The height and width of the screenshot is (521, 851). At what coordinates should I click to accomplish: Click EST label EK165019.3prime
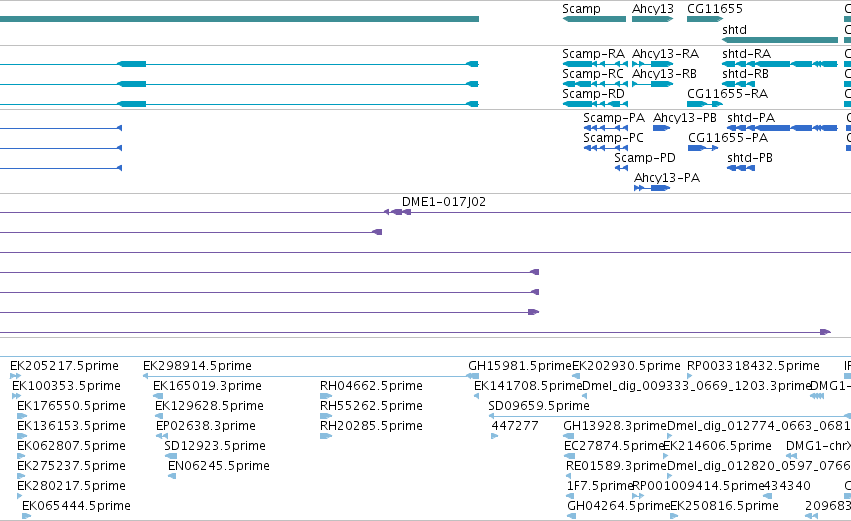click(207, 386)
